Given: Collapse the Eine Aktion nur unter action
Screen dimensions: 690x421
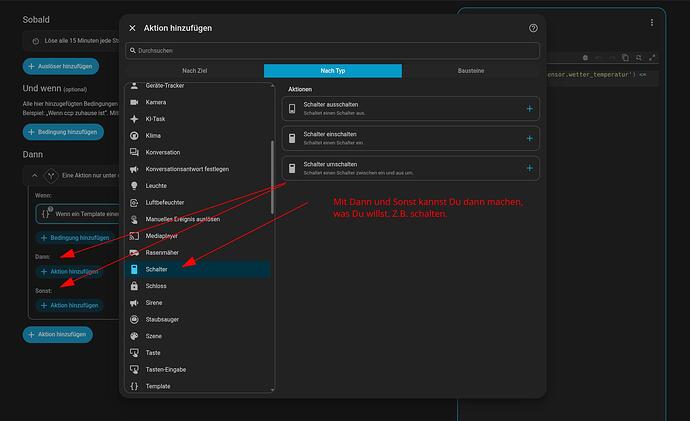Looking at the screenshot, I should (35, 176).
